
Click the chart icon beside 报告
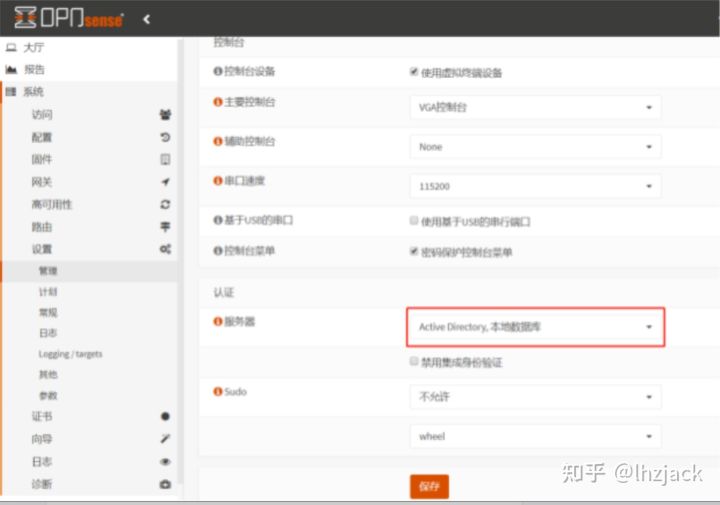11,69
